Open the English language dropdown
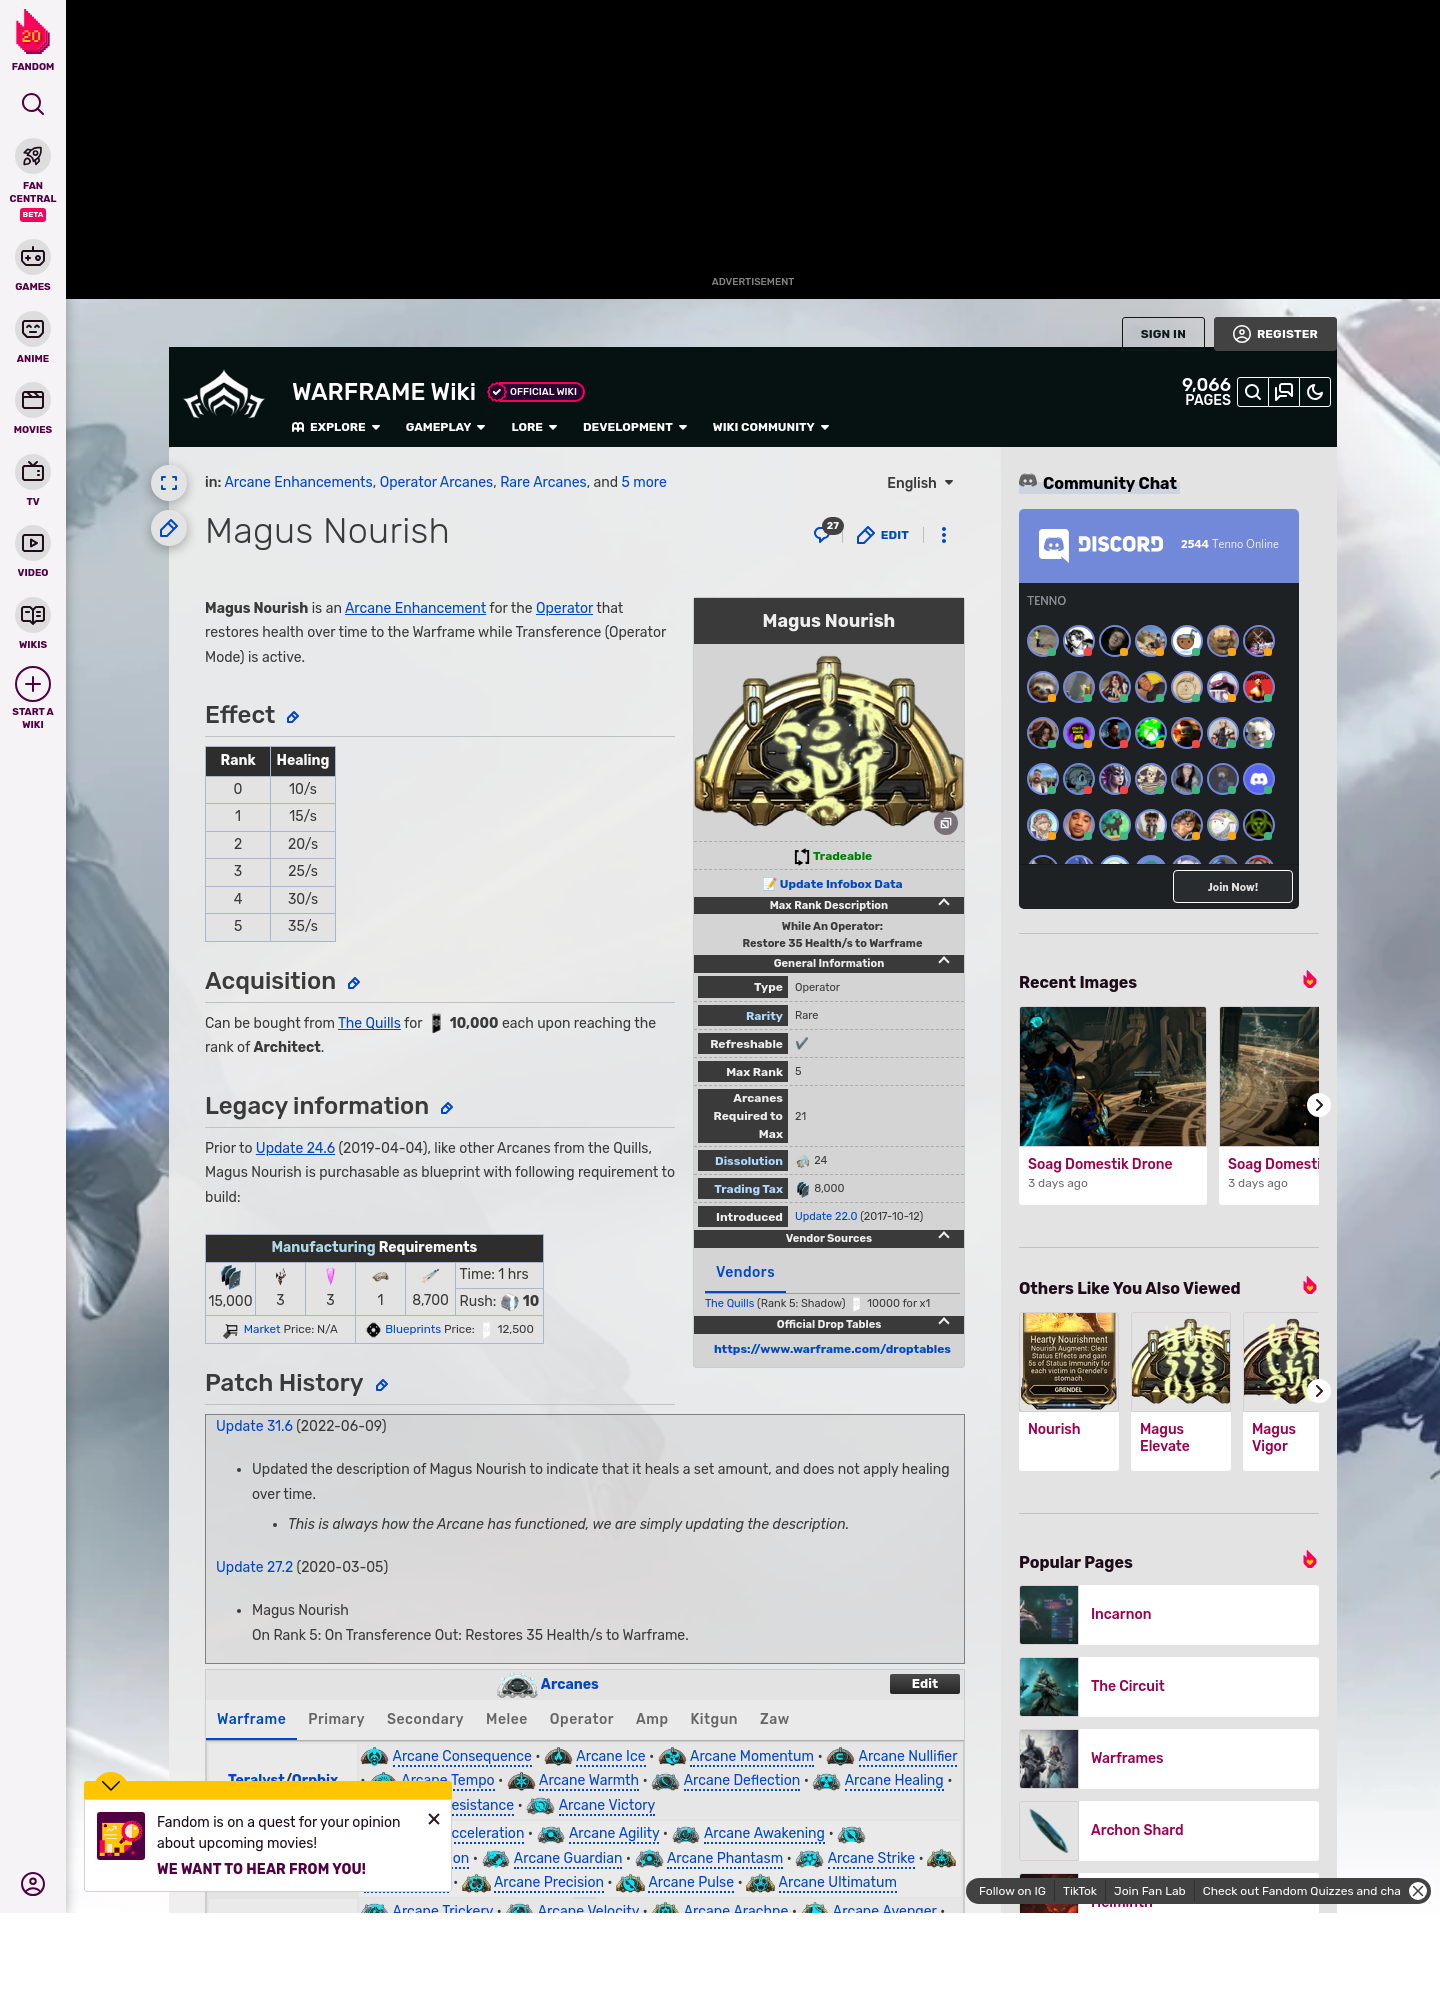The width and height of the screenshot is (1440, 2000). tap(920, 483)
